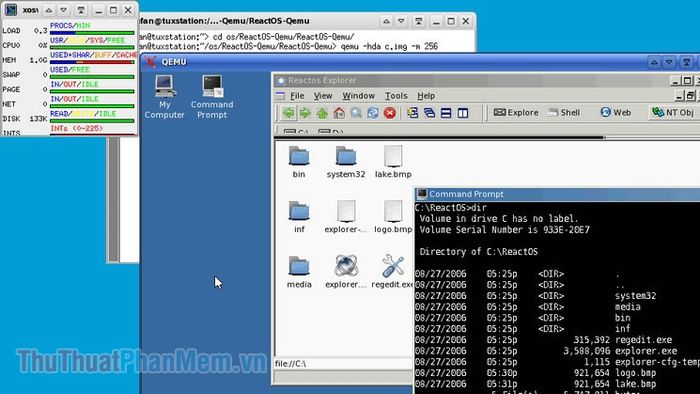Click the Tile vertically toolbar icon
This screenshot has height=394, width=700.
pos(463,112)
